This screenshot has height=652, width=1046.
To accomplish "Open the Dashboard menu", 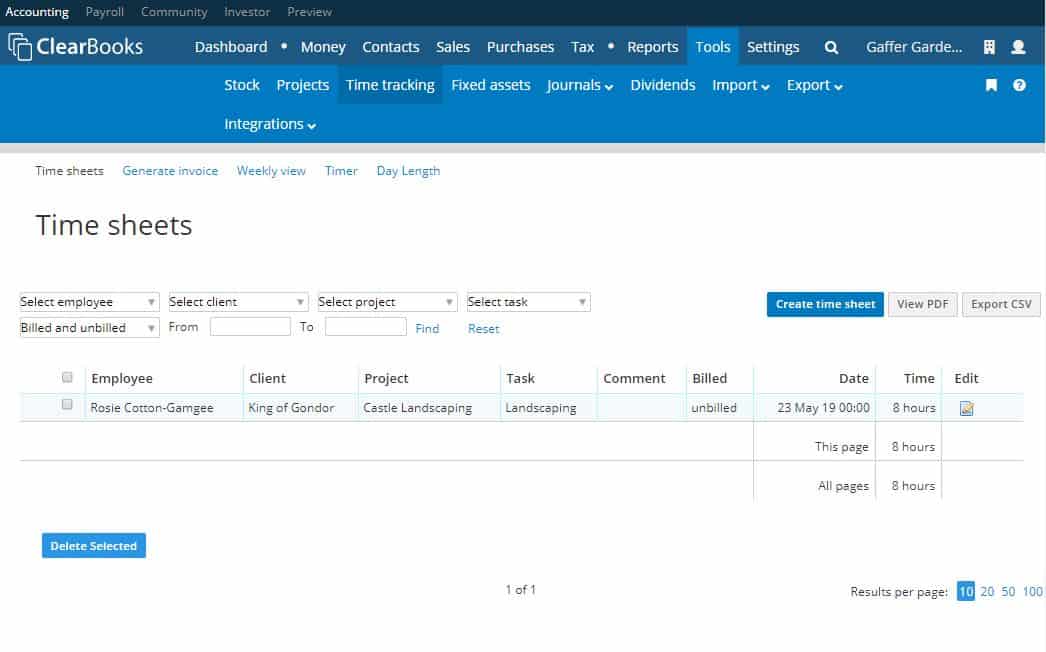I will pyautogui.click(x=231, y=47).
